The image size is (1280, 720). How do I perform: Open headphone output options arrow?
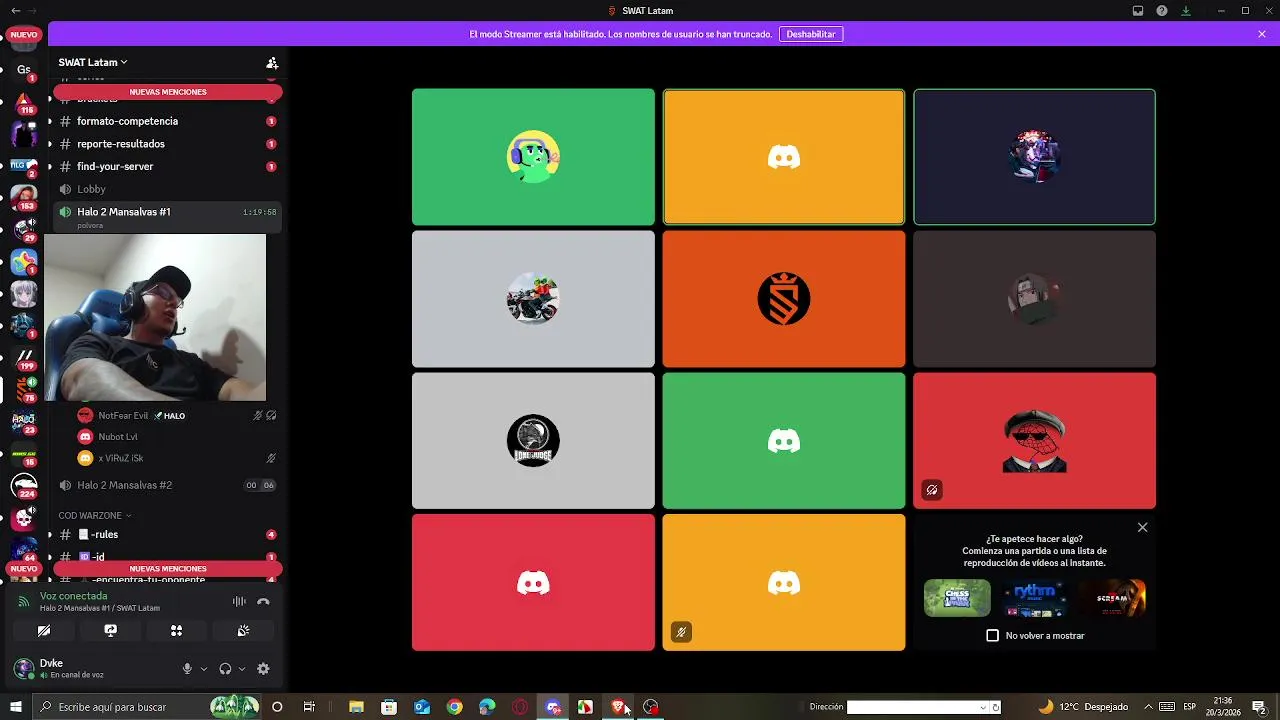pos(242,669)
